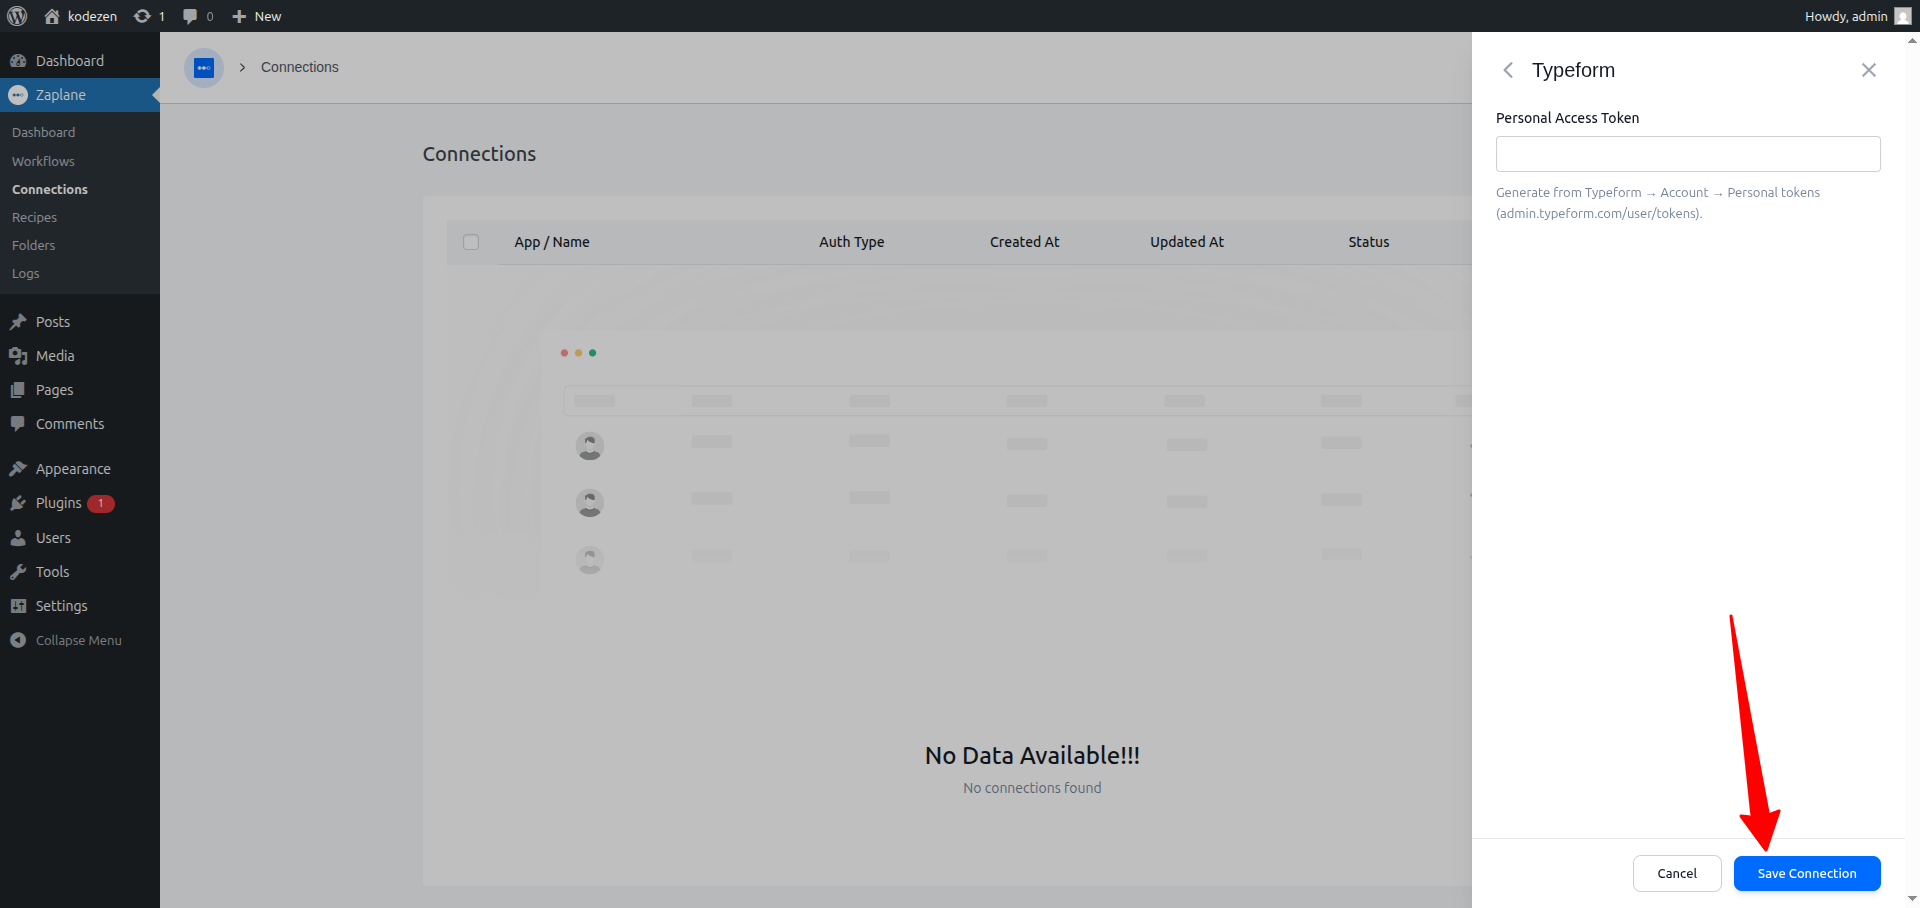Open Logs submenu item
This screenshot has height=908, width=1920.
26,273
